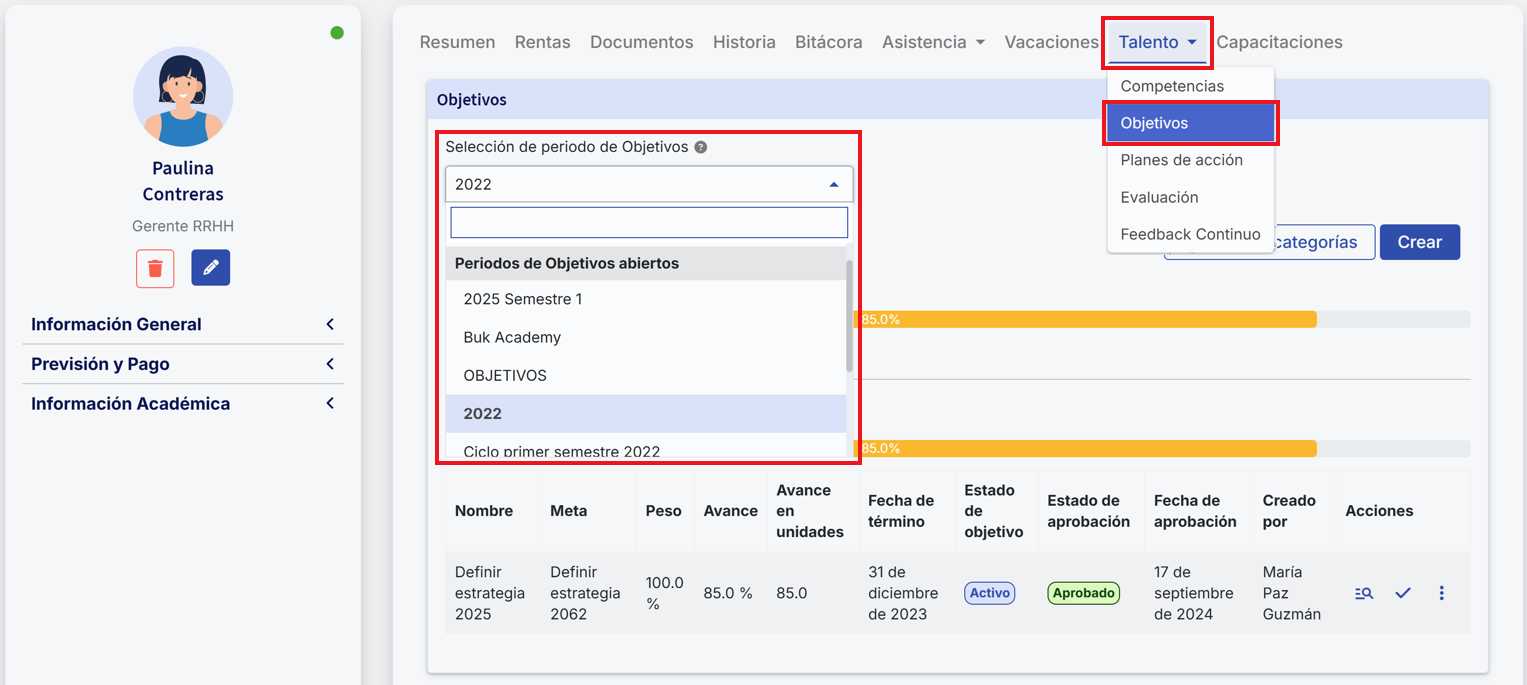Viewport: 1527px width, 685px height.
Task: Switch to the Documentos tab
Action: click(641, 42)
